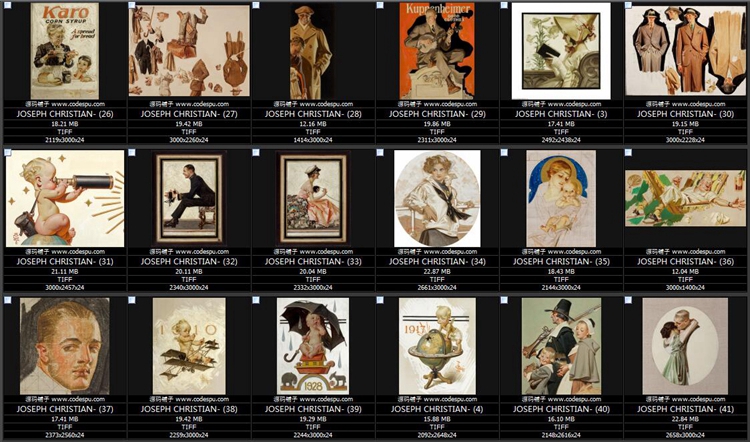Select checkbox on baby telescope image (31)

pyautogui.click(x=8, y=153)
